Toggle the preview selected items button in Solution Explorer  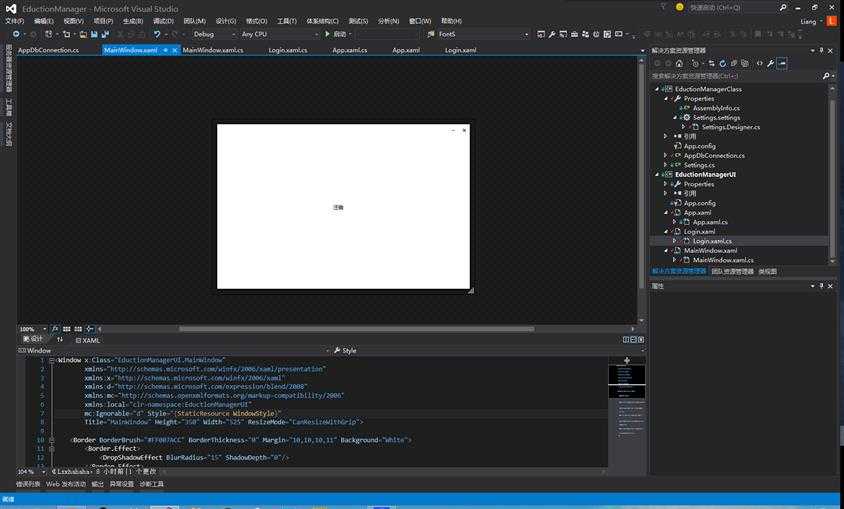(783, 63)
